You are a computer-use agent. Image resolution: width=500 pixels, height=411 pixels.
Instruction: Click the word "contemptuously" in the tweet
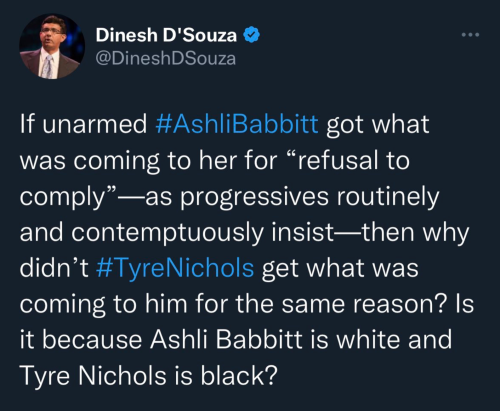coord(167,233)
